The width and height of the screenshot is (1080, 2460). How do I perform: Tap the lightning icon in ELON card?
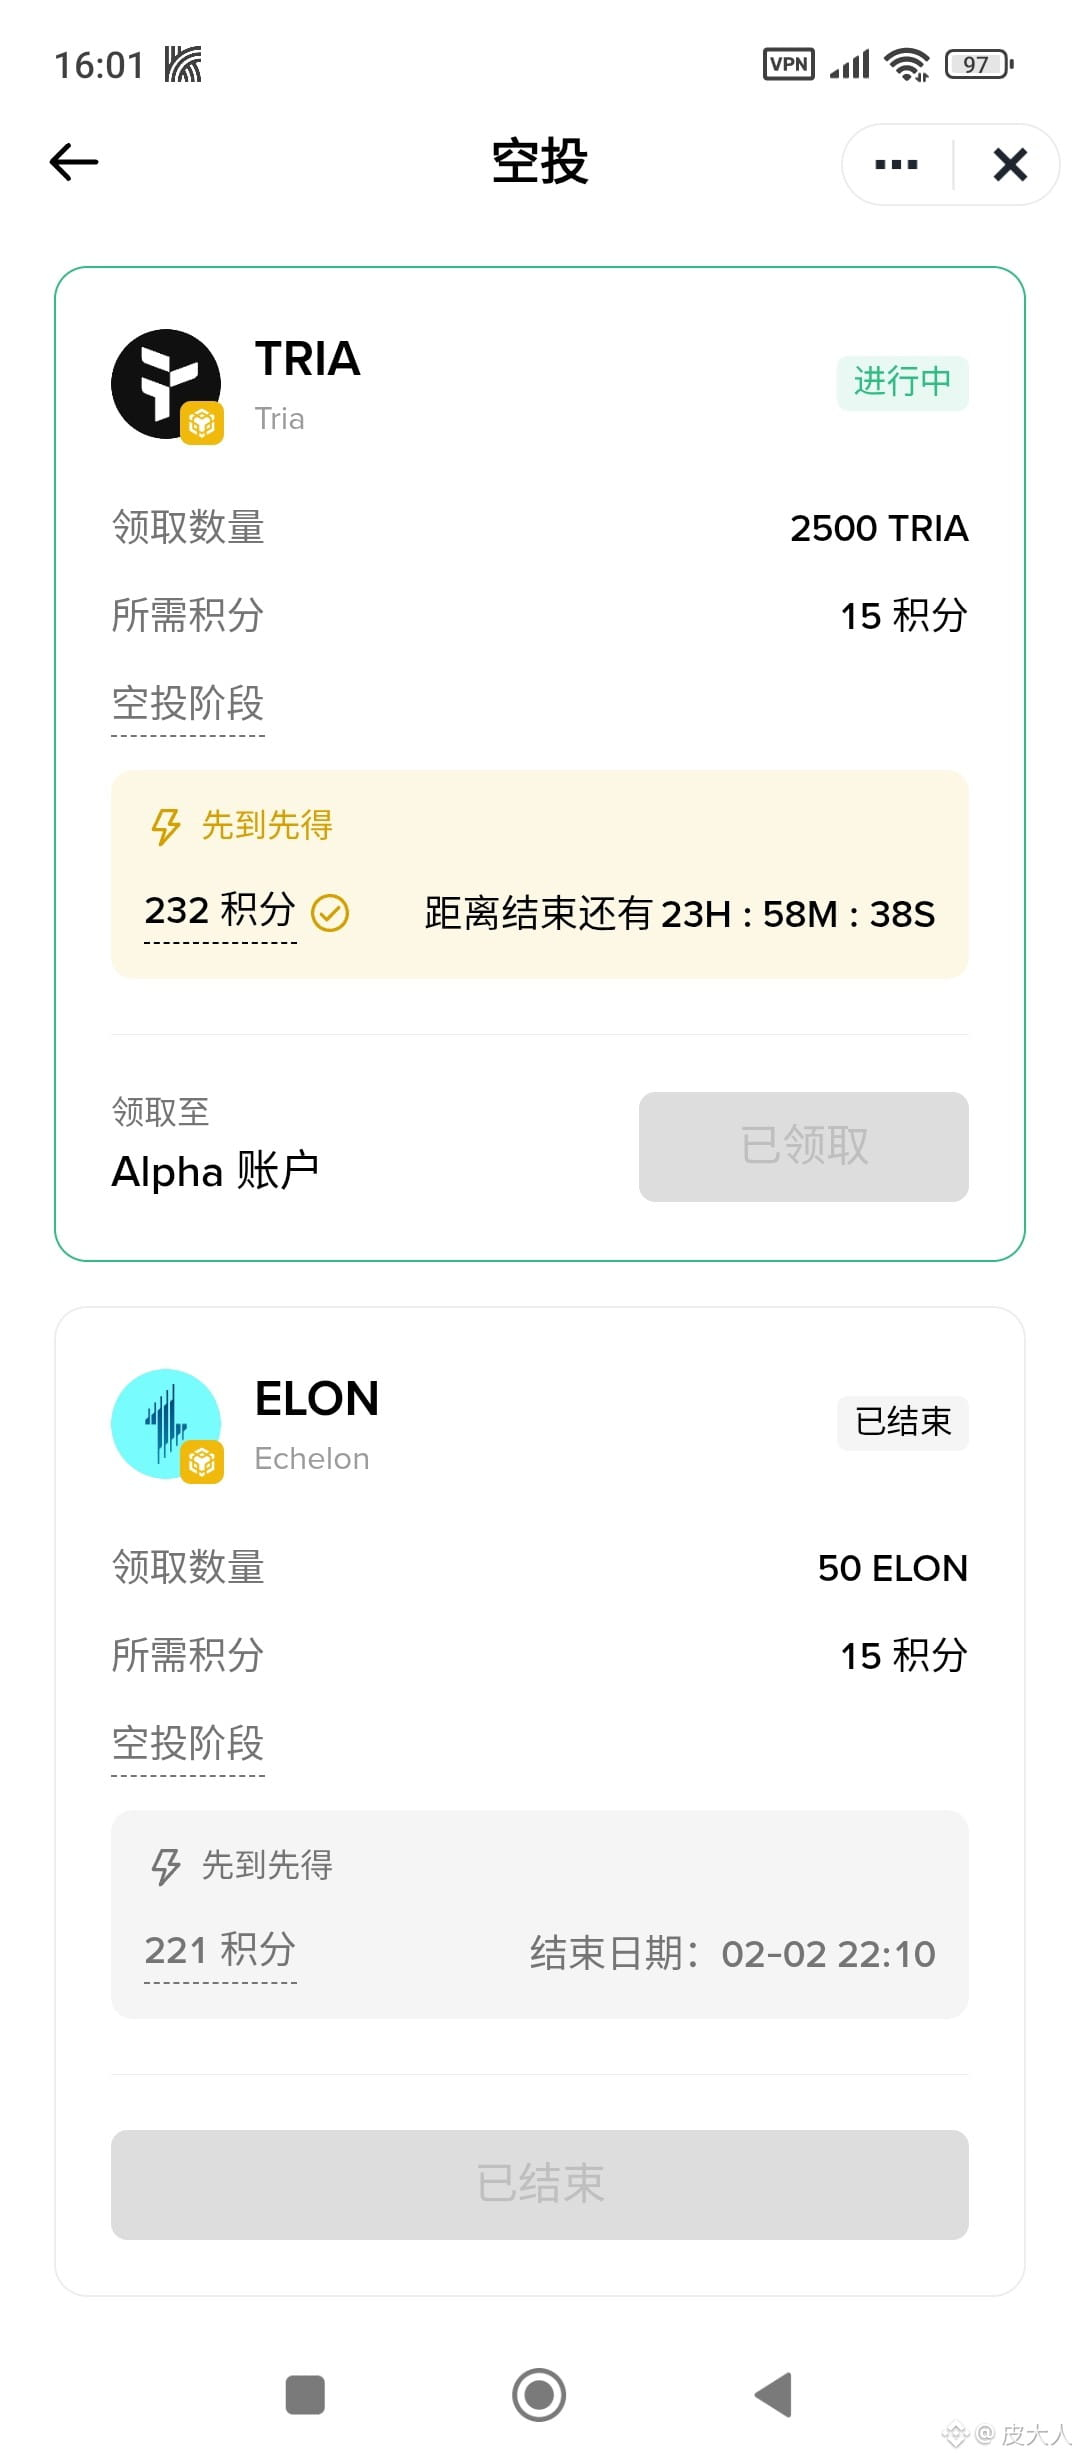[165, 1867]
